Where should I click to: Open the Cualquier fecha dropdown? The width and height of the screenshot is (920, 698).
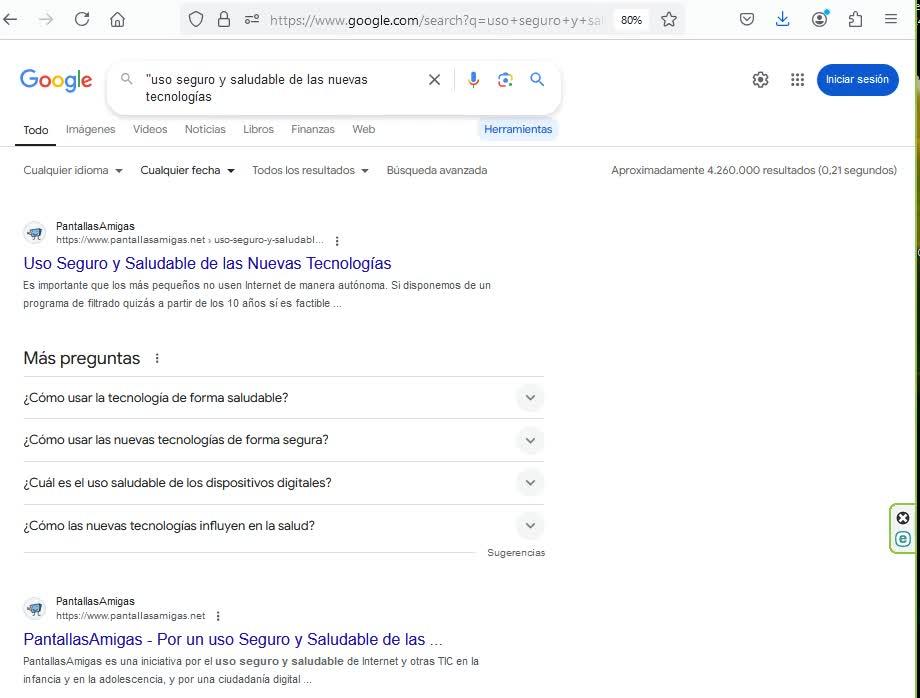187,170
